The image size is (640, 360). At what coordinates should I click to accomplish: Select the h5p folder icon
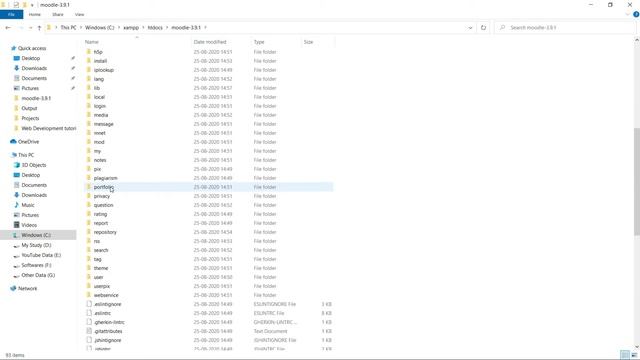pos(89,52)
